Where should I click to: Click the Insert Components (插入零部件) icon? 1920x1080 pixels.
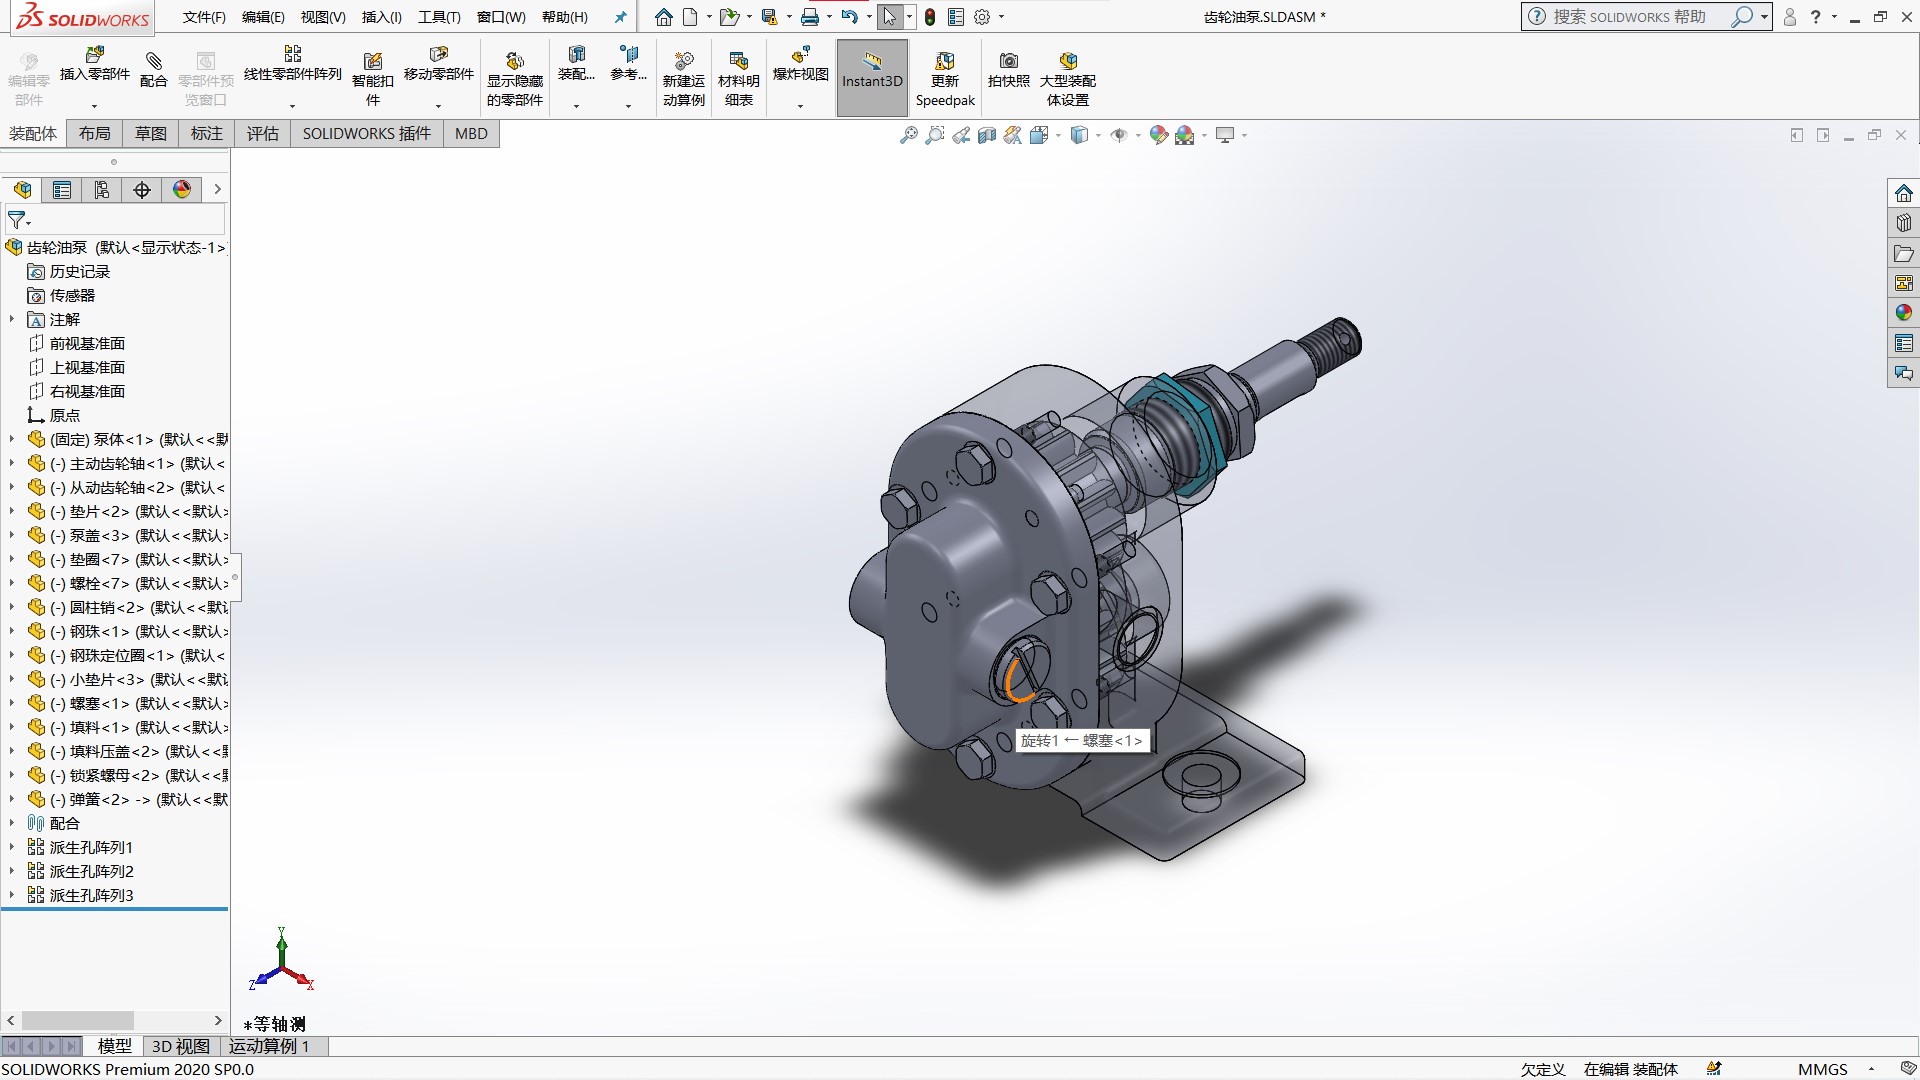(95, 56)
